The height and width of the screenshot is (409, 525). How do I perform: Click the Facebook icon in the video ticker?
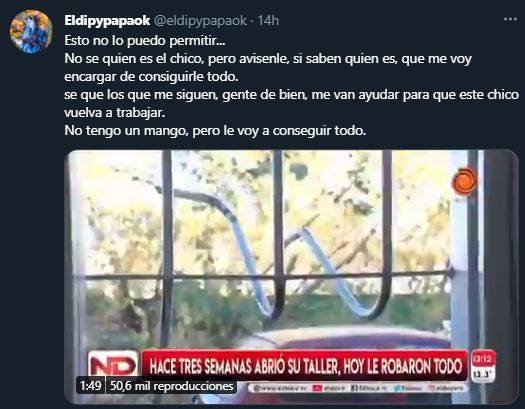(354, 388)
